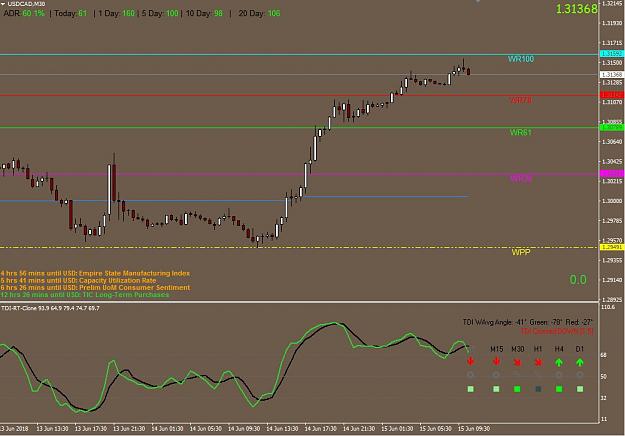Click the Empire State Manufacturing Index news line
This screenshot has width=625, height=436.
(95, 273)
